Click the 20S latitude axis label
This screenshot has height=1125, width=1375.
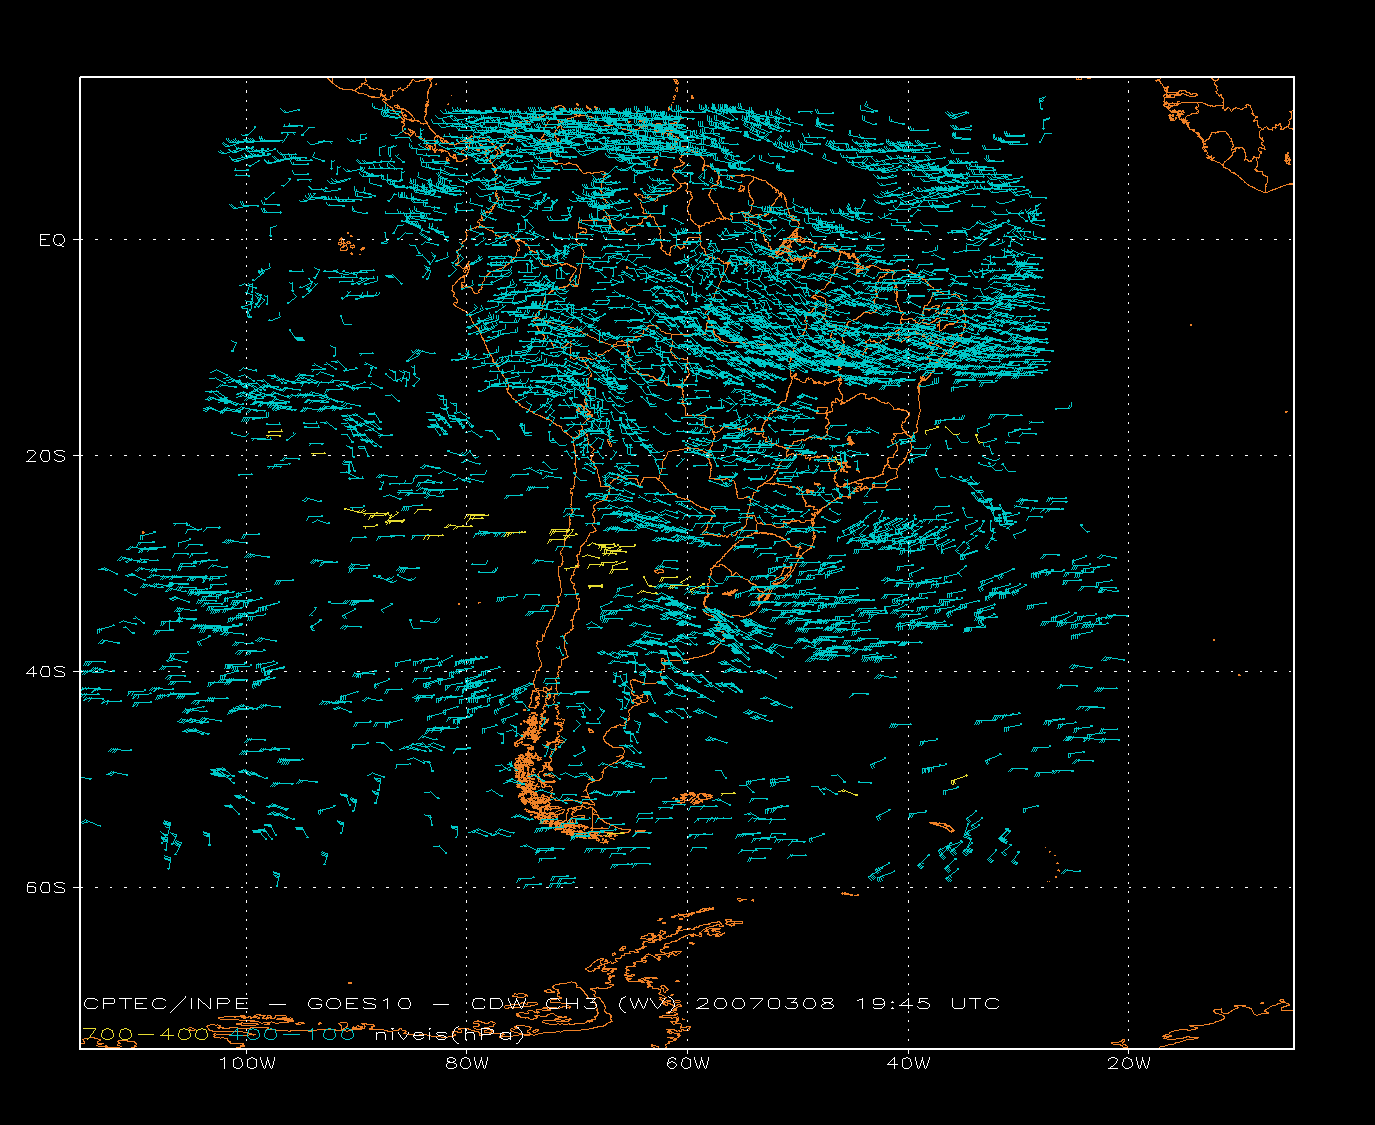[45, 456]
